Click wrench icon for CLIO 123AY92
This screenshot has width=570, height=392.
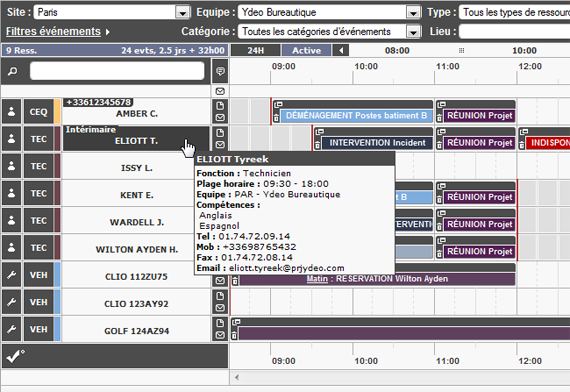12,302
